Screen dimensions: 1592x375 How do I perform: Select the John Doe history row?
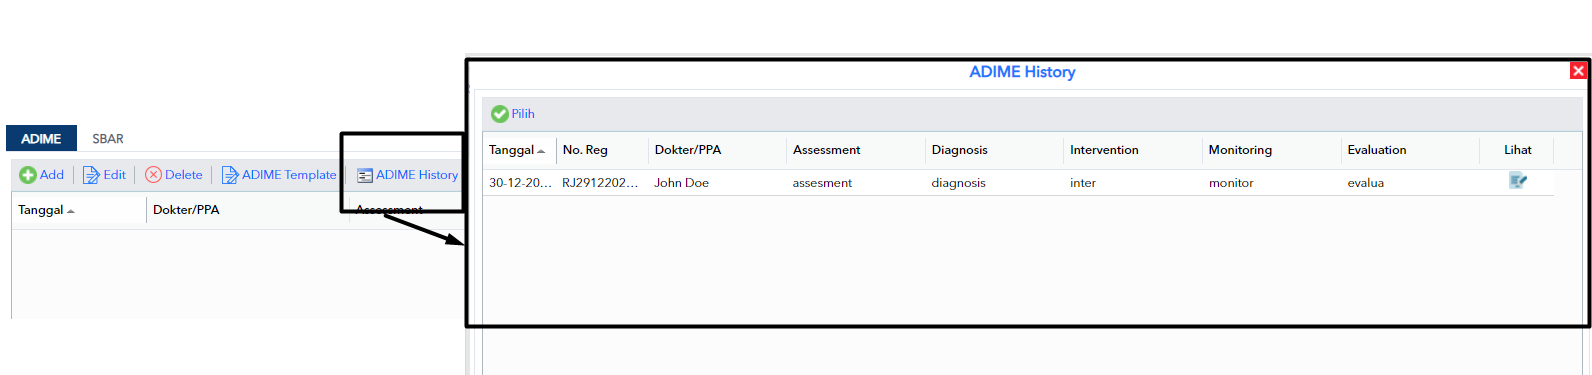(x=1018, y=183)
